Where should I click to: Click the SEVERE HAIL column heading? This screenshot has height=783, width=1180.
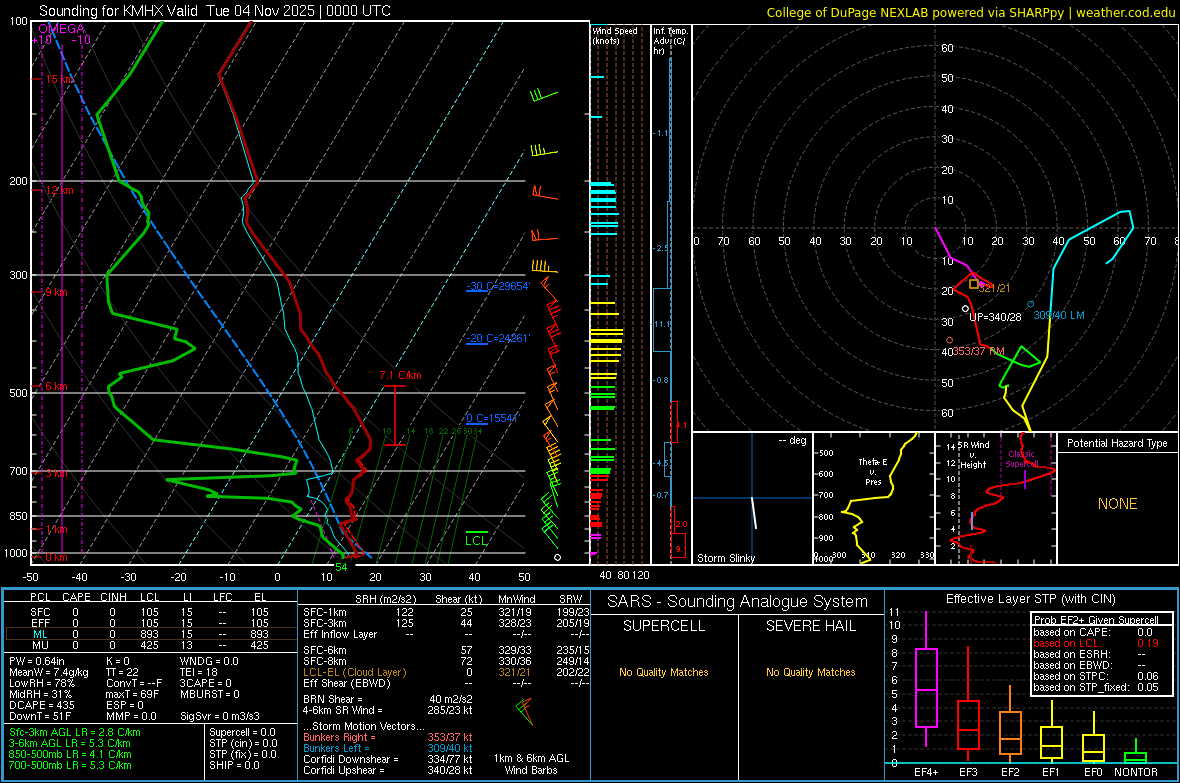(x=810, y=626)
